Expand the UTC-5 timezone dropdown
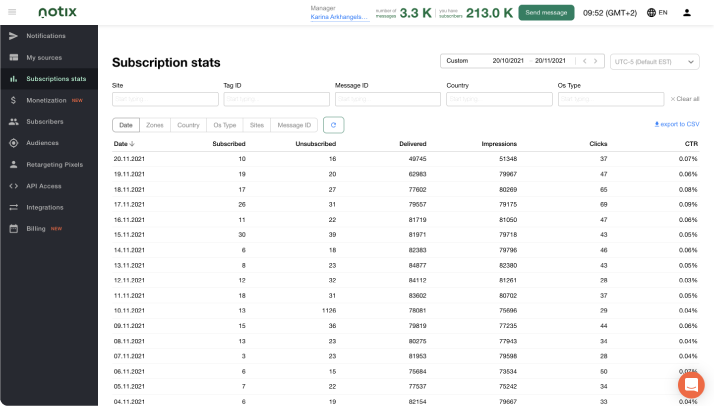The height and width of the screenshot is (406, 714). pyautogui.click(x=654, y=61)
